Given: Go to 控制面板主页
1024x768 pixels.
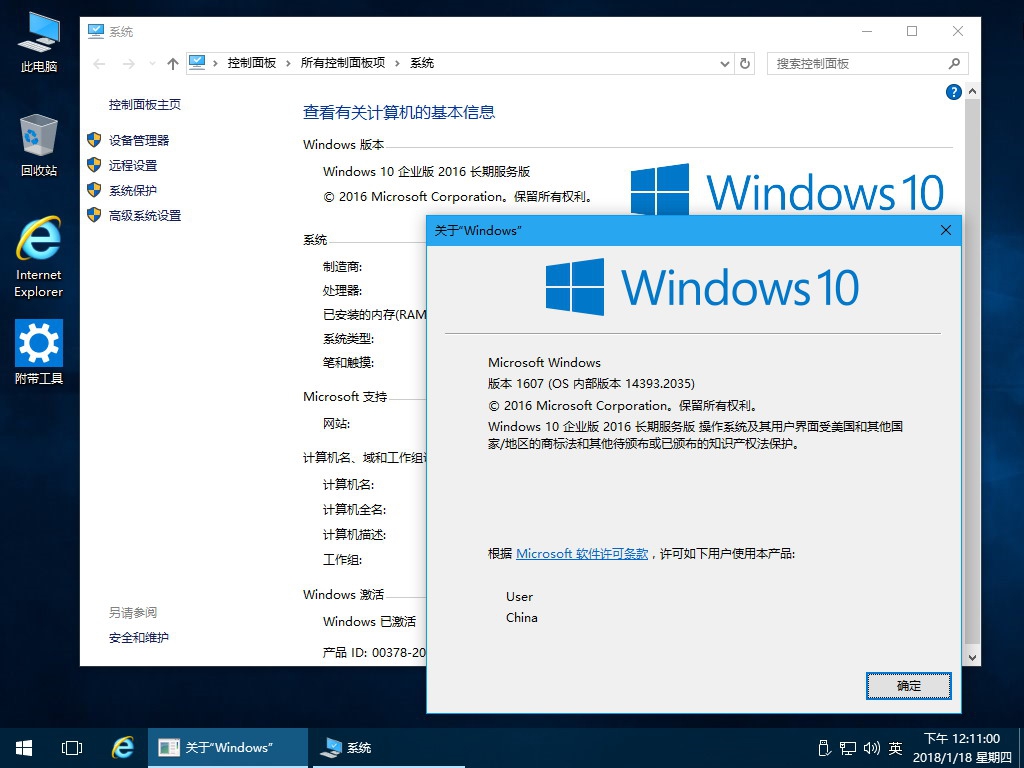Looking at the screenshot, I should 145,104.
